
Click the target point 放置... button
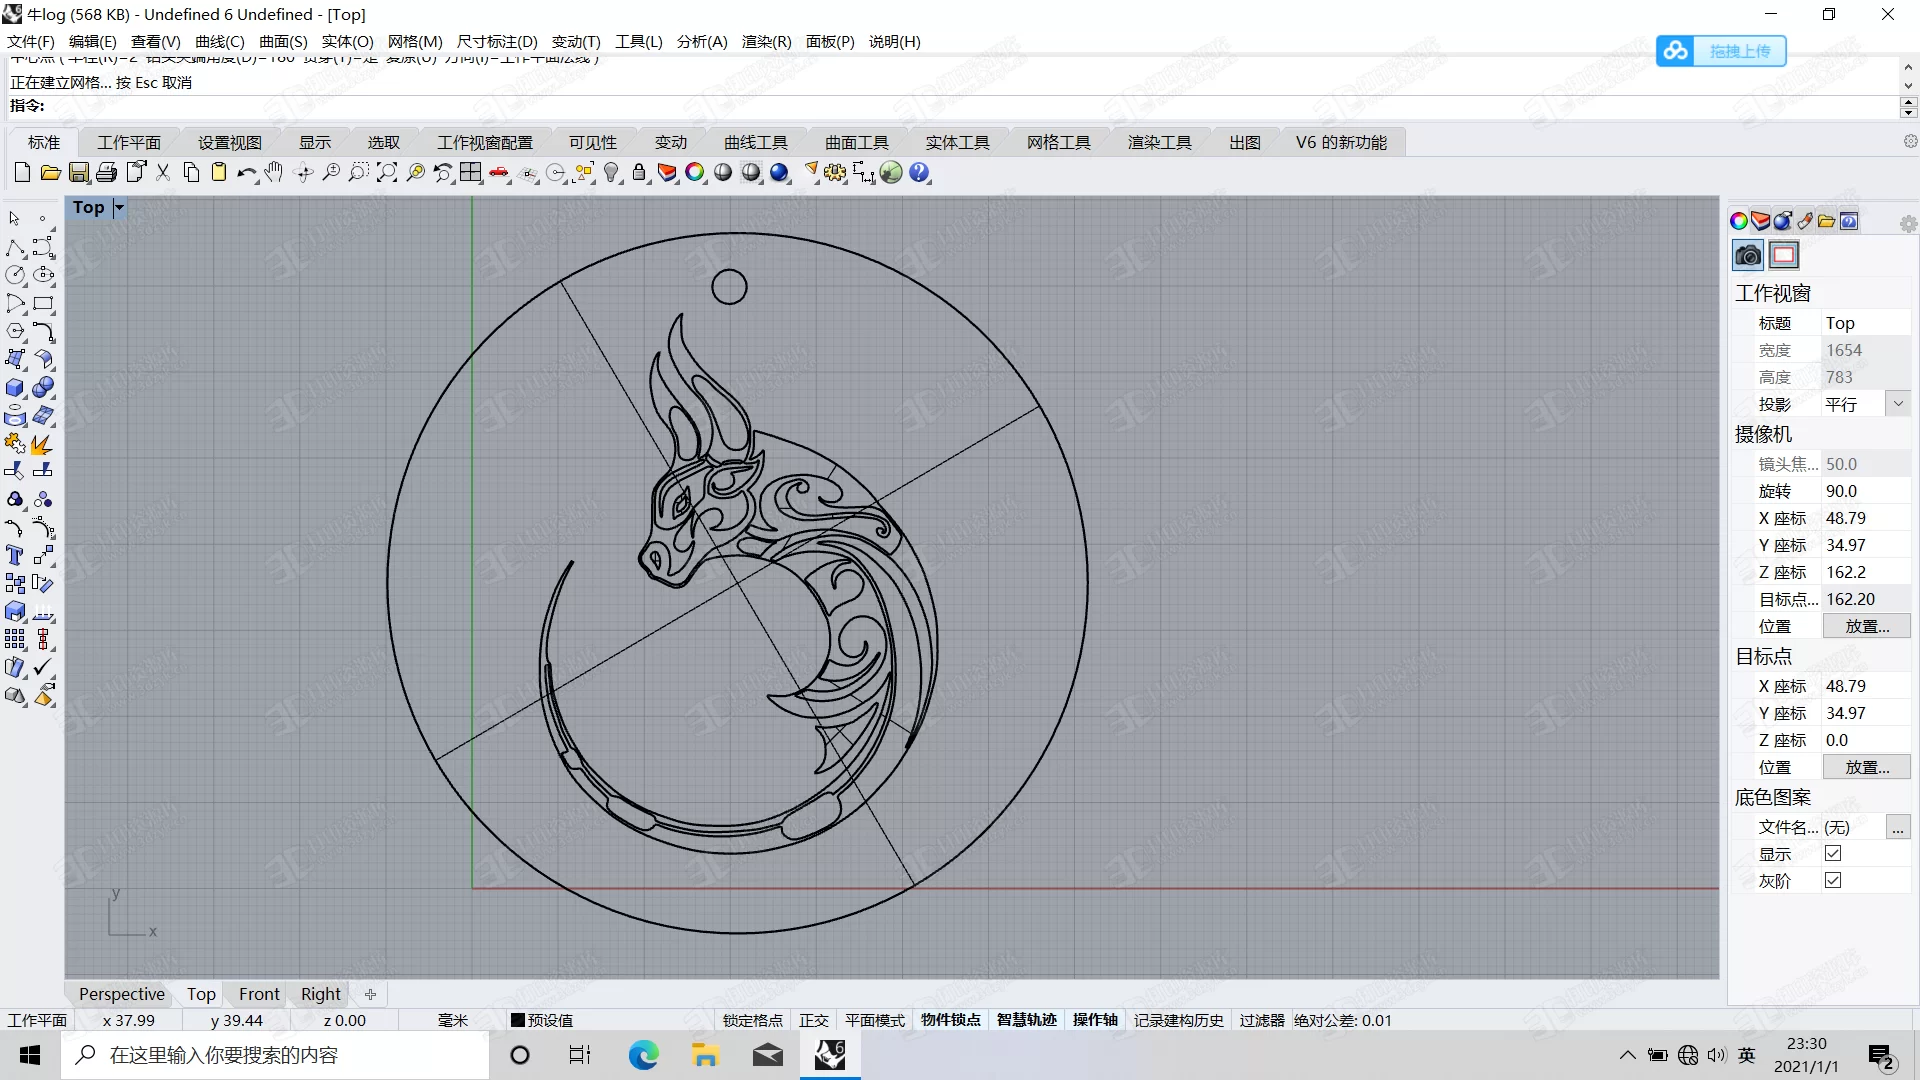tap(1867, 767)
